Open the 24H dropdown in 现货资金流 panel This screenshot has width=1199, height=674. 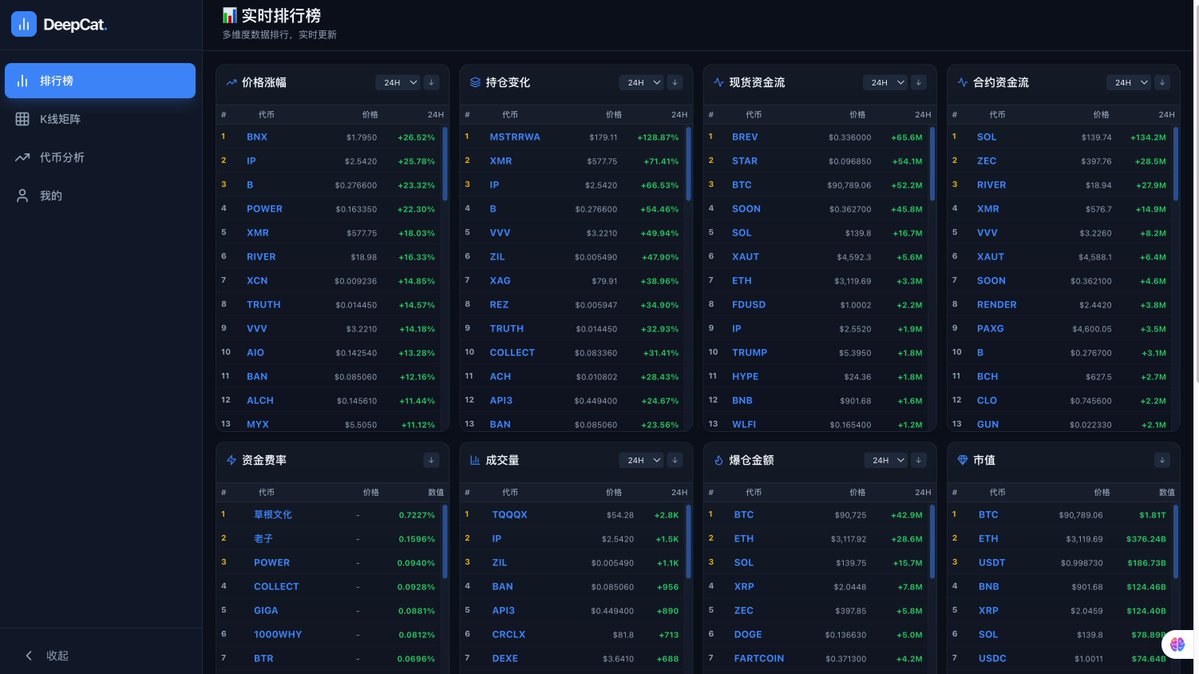coord(885,82)
